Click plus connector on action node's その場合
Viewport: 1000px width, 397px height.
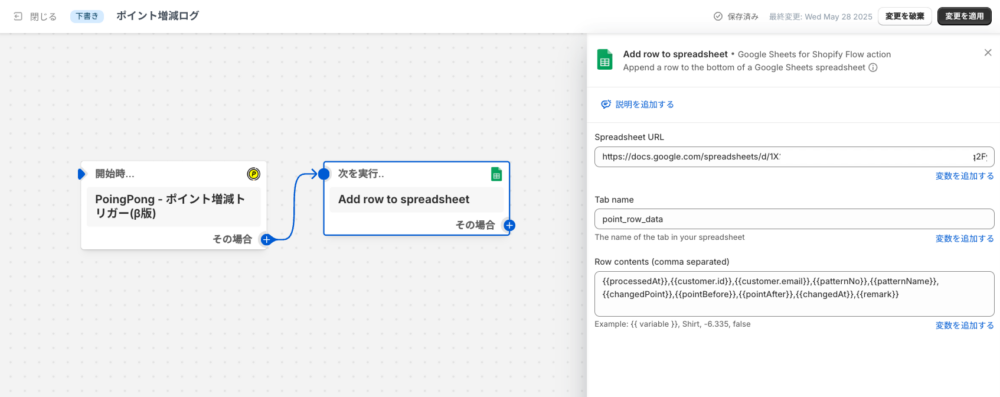click(x=509, y=225)
